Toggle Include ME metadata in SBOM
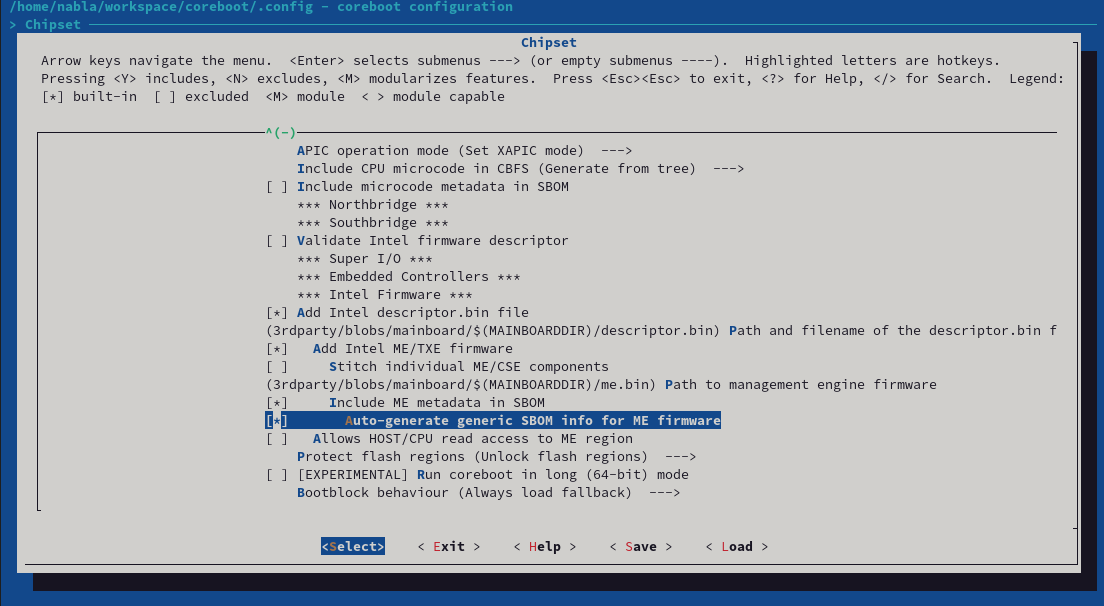The height and width of the screenshot is (606, 1104). tap(277, 403)
